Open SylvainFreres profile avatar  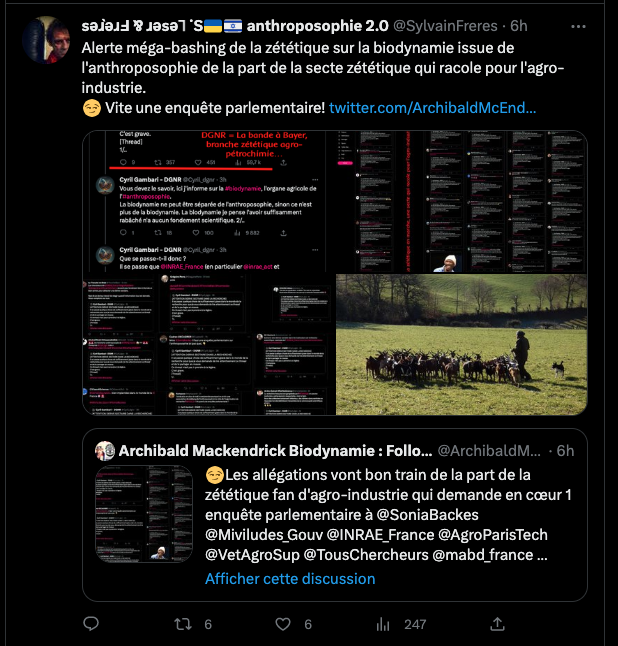tap(46, 40)
